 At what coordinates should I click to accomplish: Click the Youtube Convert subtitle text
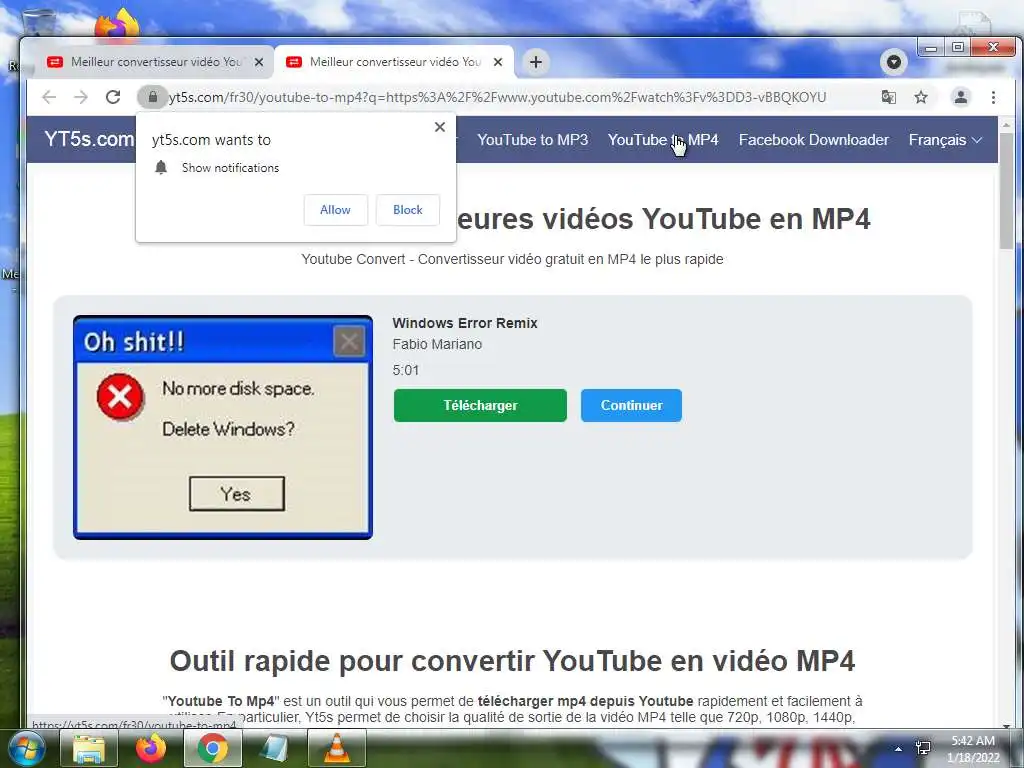click(512, 259)
